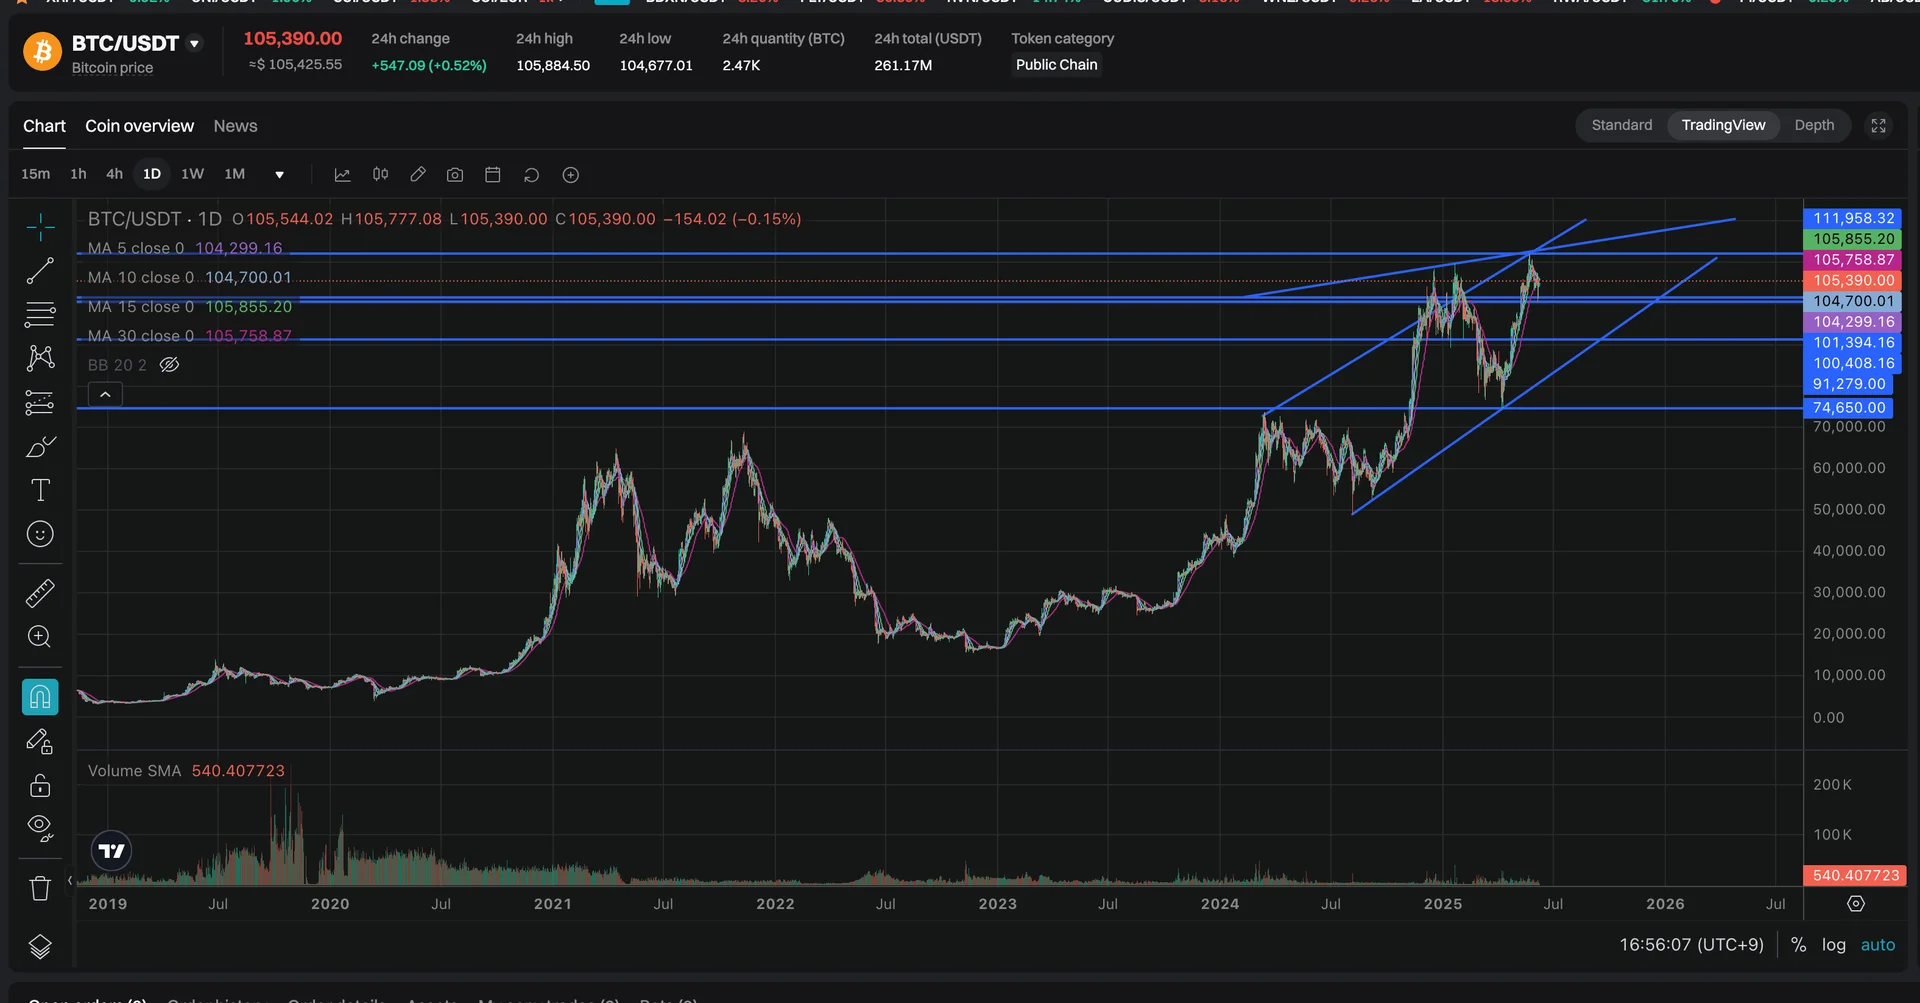This screenshot has width=1920, height=1003.
Task: Select the trend line drawing tool
Action: [x=40, y=271]
